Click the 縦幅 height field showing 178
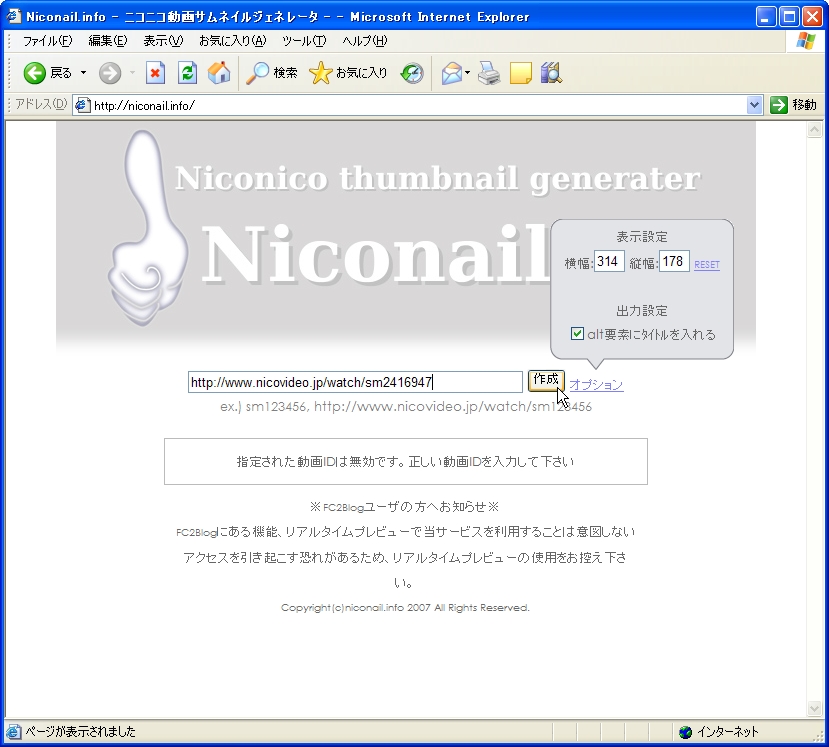 coord(674,261)
